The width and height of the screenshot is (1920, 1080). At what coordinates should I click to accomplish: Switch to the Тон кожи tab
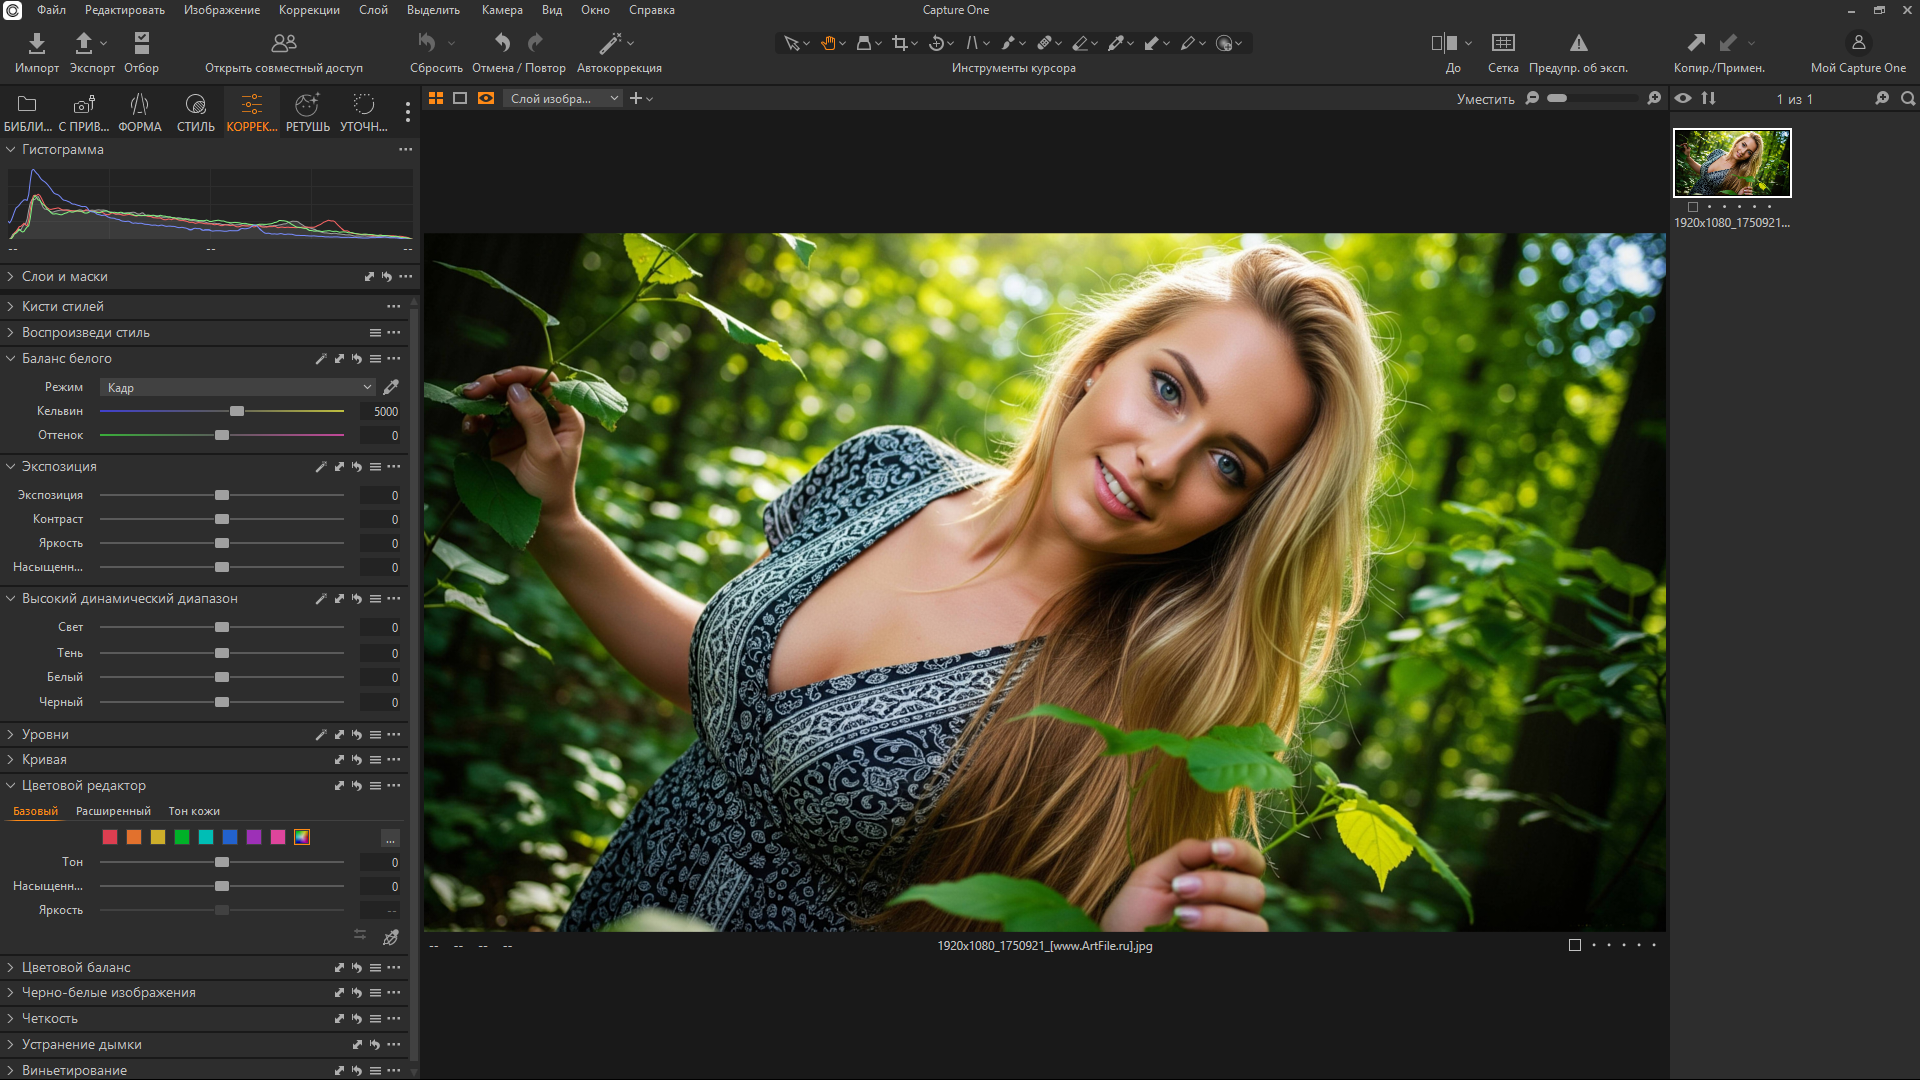point(194,811)
